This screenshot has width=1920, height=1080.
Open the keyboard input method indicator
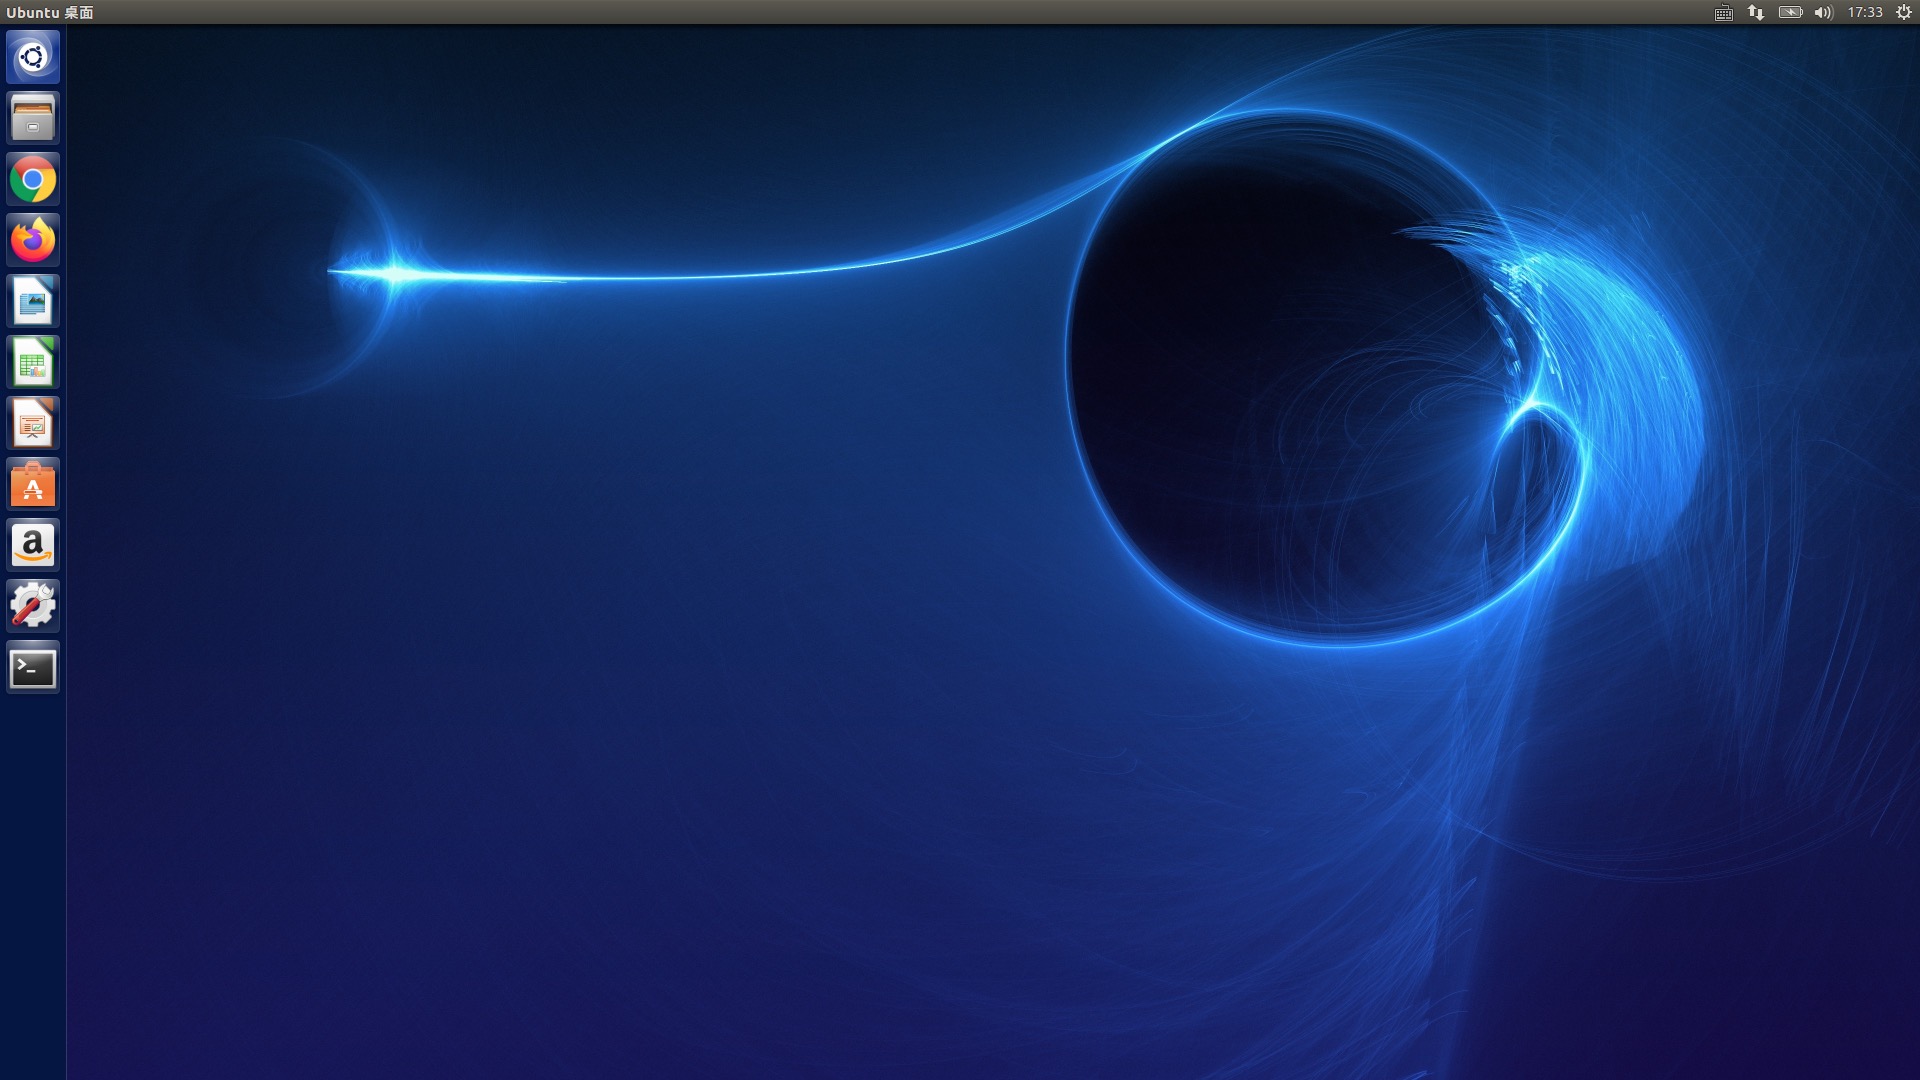coord(1723,13)
